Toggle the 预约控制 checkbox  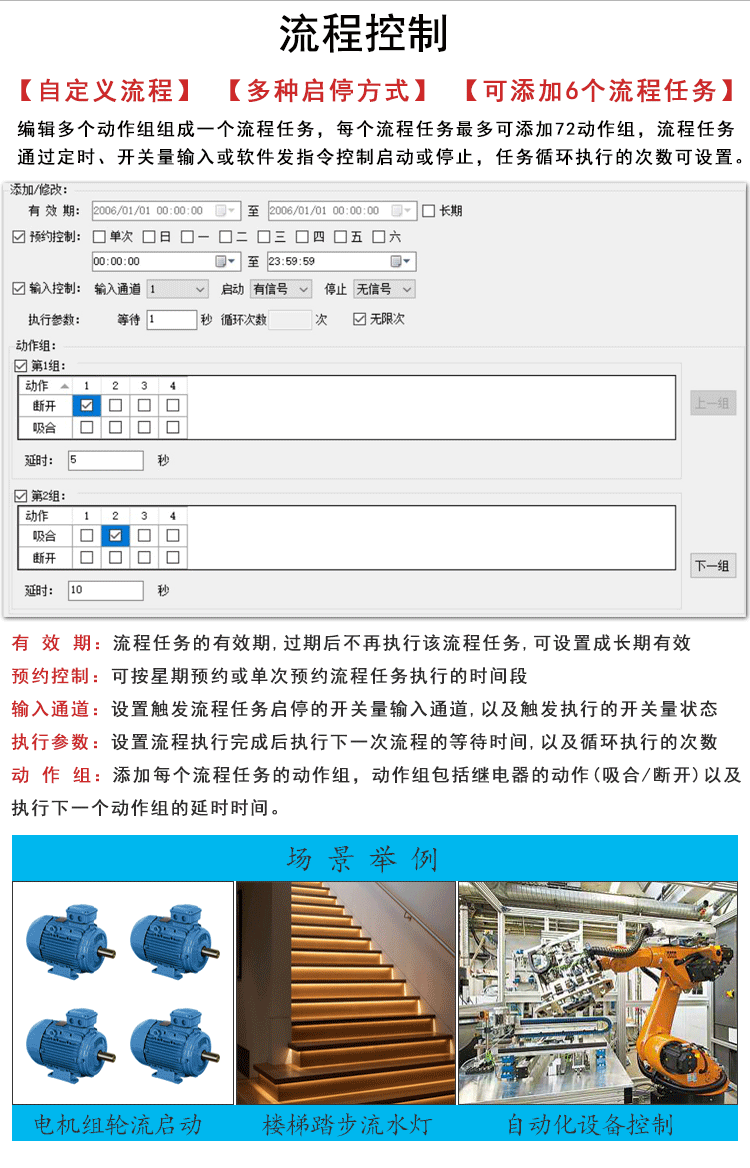pyautogui.click(x=19, y=237)
